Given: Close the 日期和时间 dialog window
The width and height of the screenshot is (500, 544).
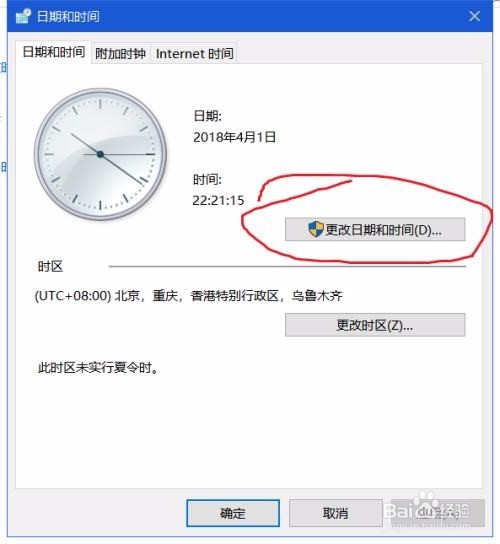Looking at the screenshot, I should click(474, 16).
